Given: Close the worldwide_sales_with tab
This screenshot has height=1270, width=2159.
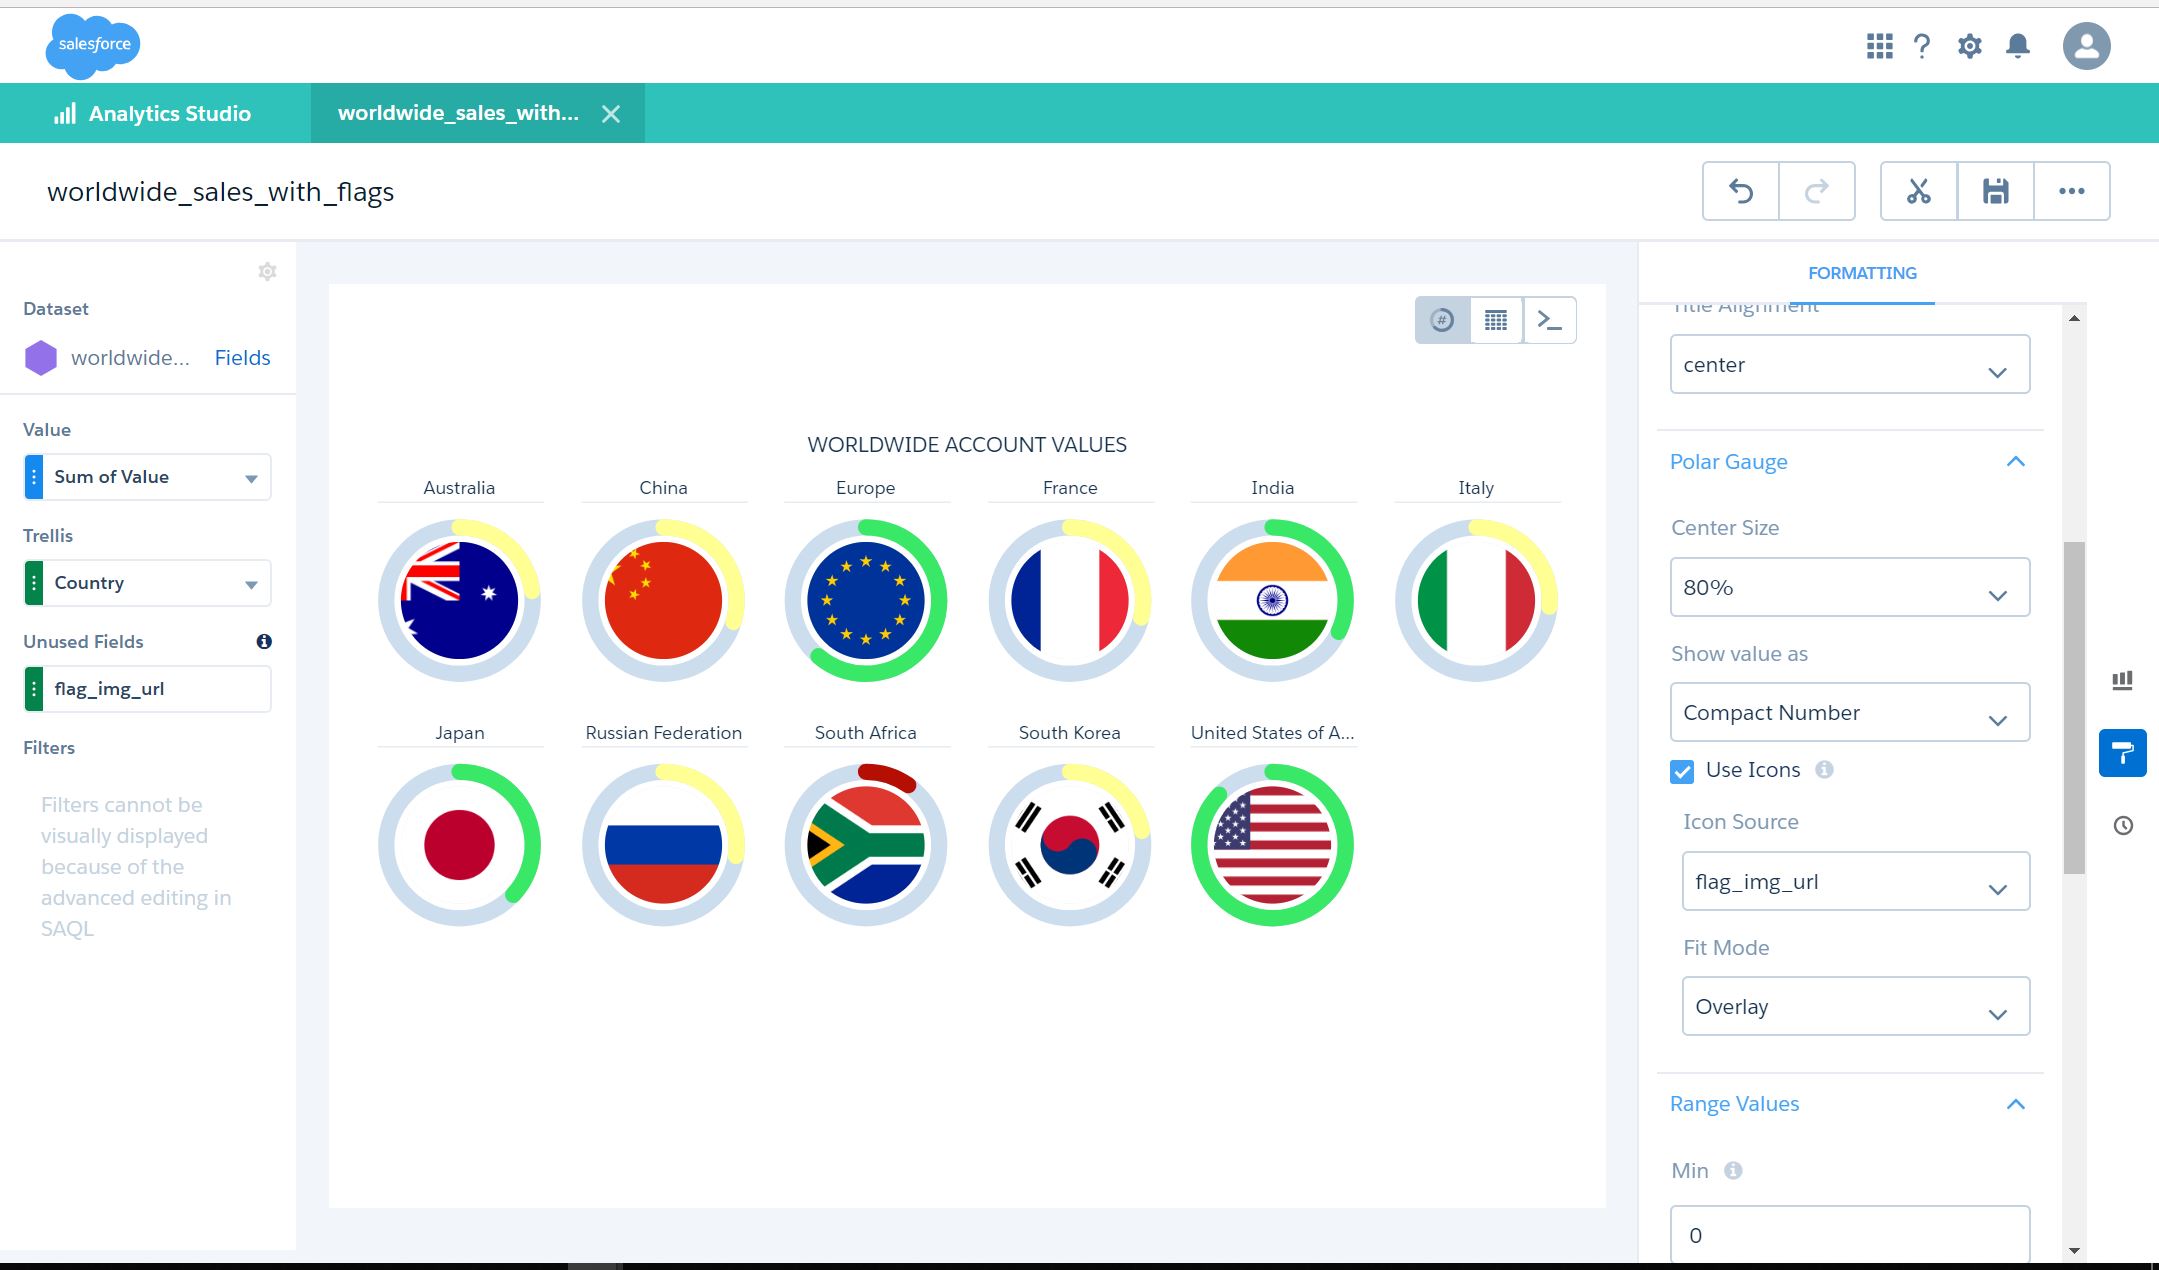Looking at the screenshot, I should pyautogui.click(x=611, y=114).
